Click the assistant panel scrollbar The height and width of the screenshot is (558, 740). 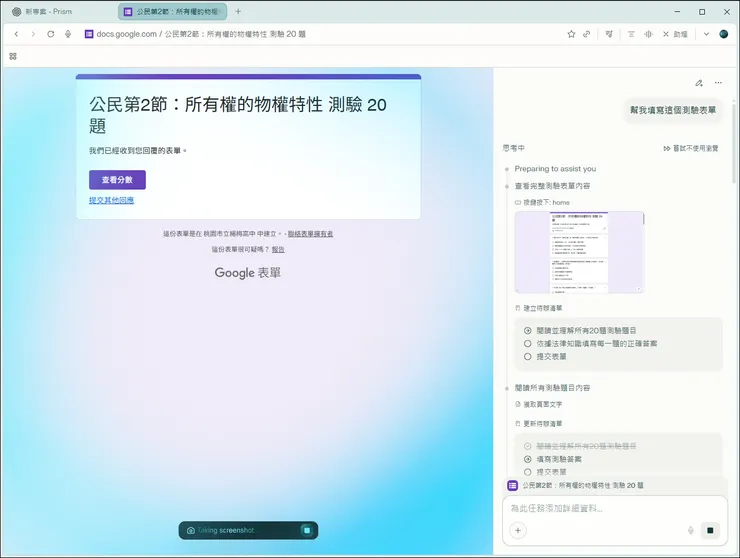tap(734, 144)
